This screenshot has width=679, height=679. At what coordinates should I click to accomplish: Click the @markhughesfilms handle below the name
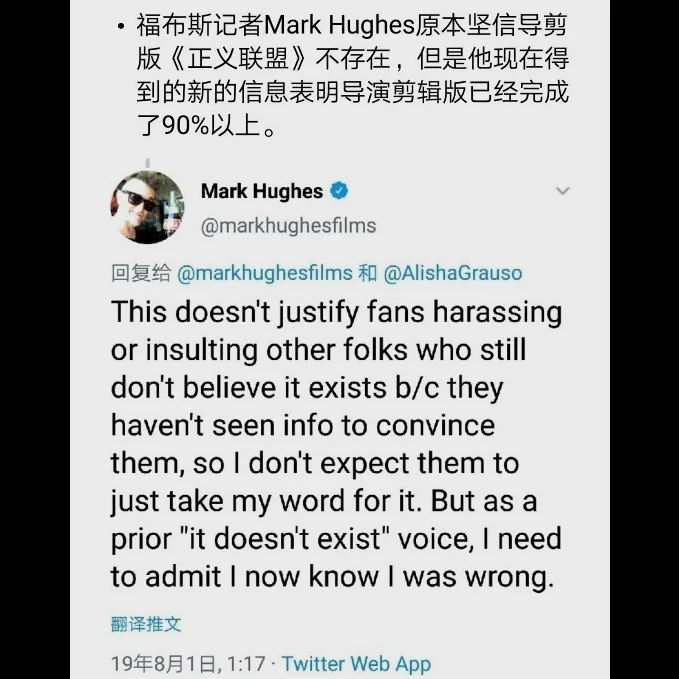pyautogui.click(x=288, y=226)
